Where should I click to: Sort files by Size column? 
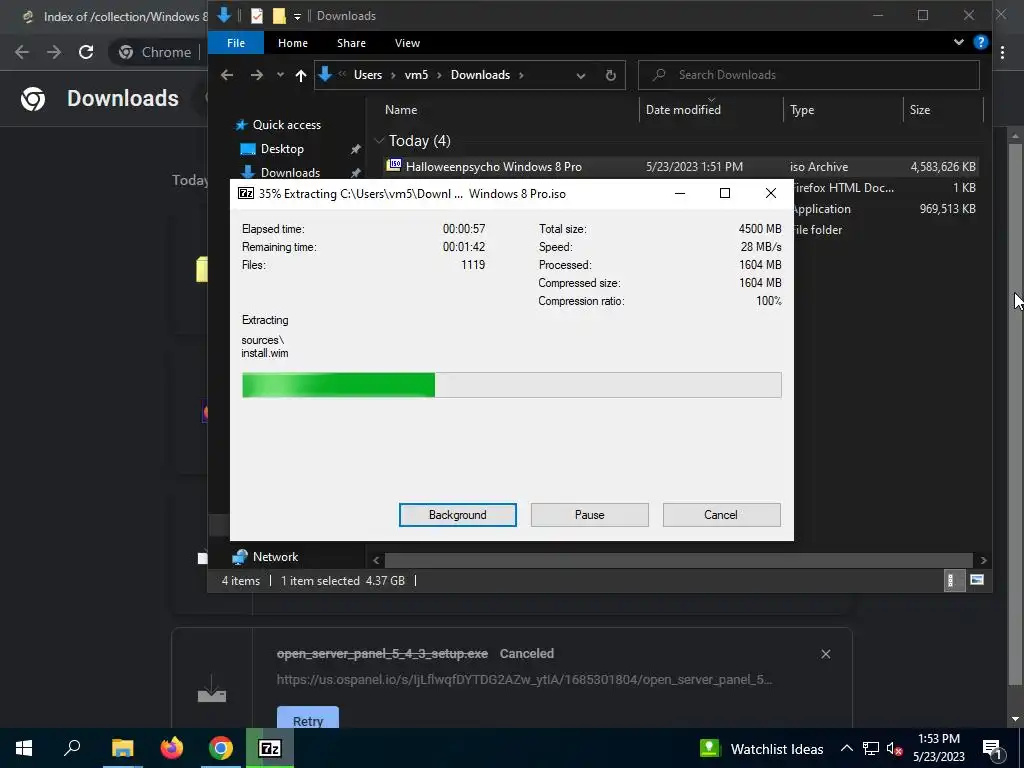pyautogui.click(x=920, y=110)
